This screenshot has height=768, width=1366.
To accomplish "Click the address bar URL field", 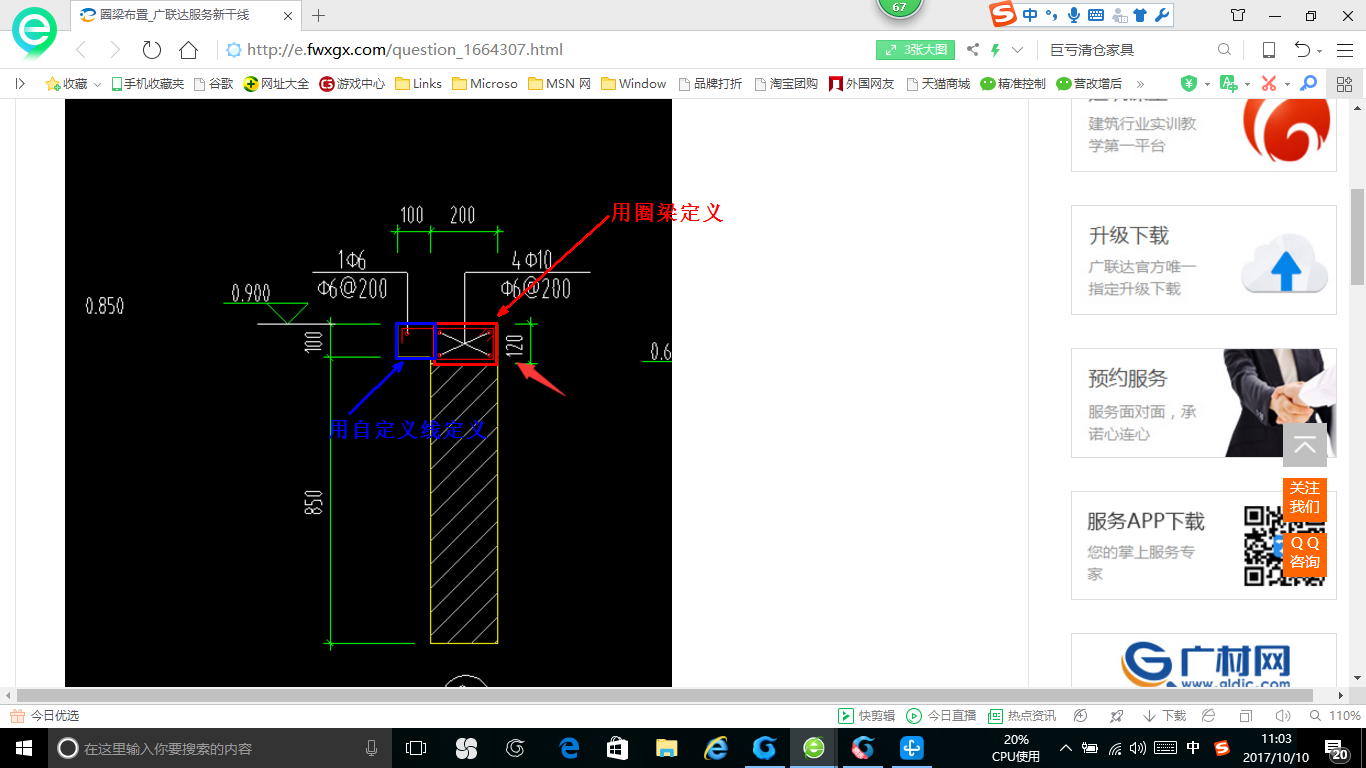I will click(540, 50).
